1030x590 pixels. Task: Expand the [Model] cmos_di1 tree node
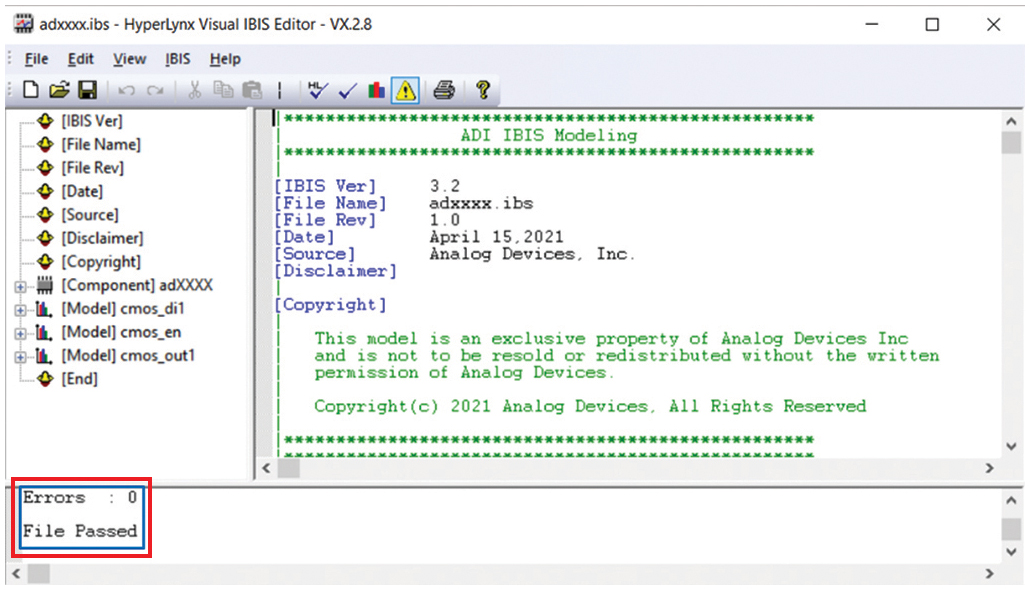[20, 309]
